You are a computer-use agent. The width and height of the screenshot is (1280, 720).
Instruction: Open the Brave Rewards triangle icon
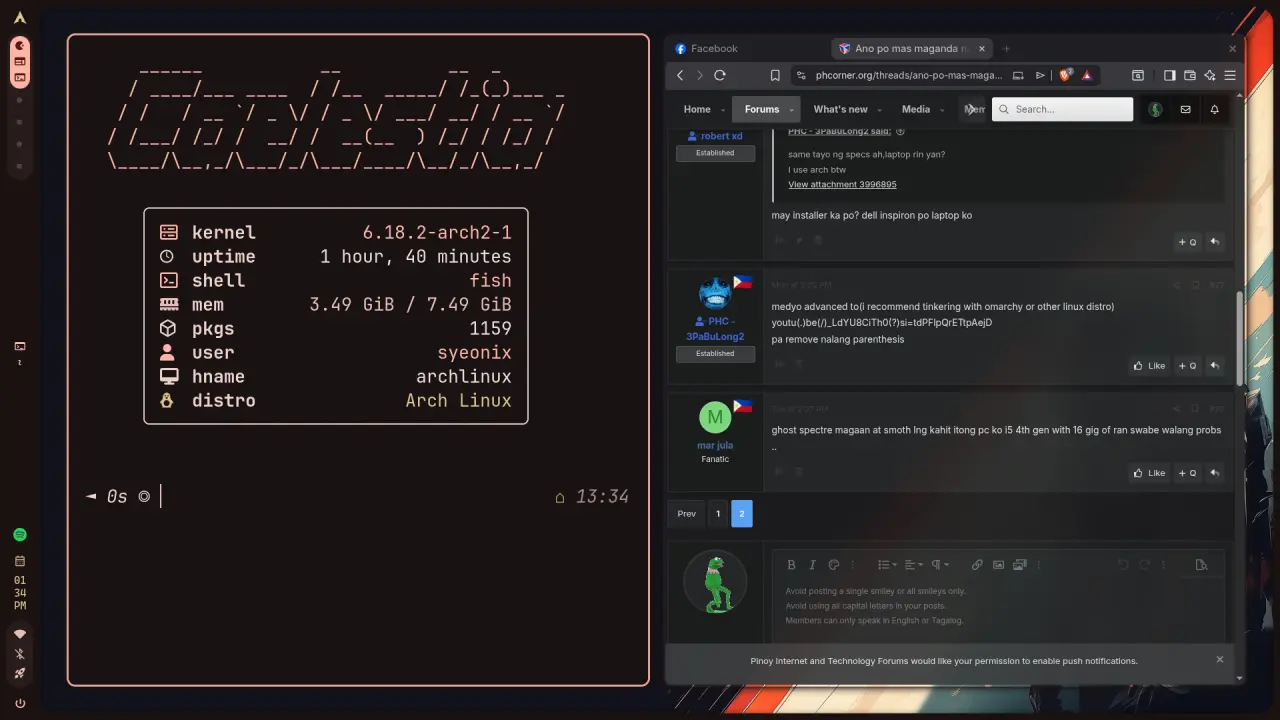pos(1086,75)
